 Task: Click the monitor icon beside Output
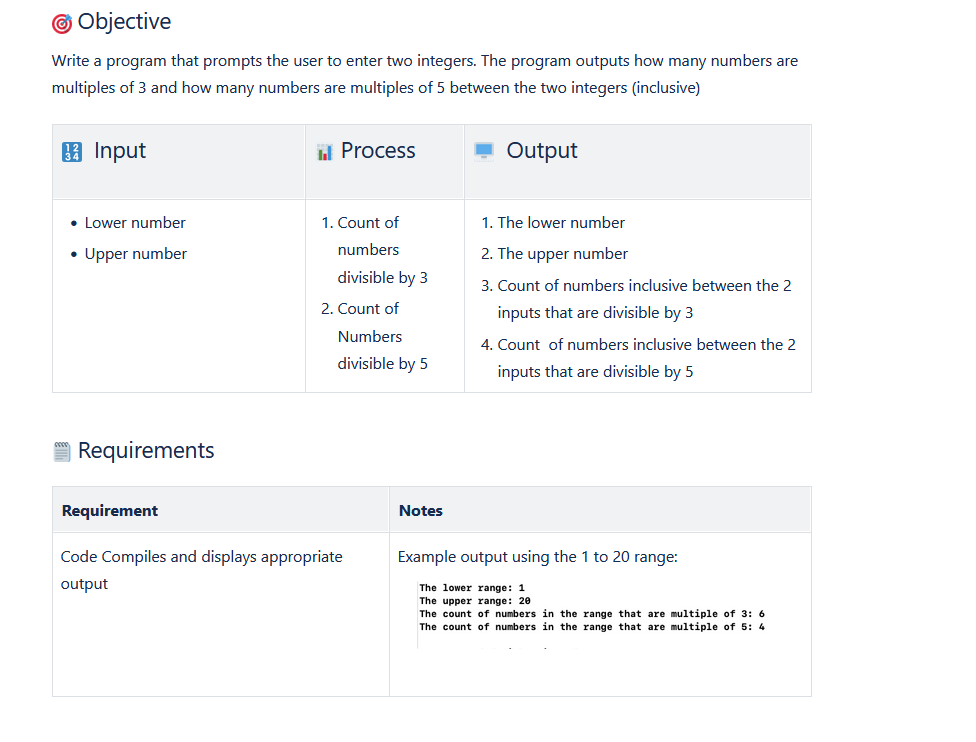pos(486,150)
